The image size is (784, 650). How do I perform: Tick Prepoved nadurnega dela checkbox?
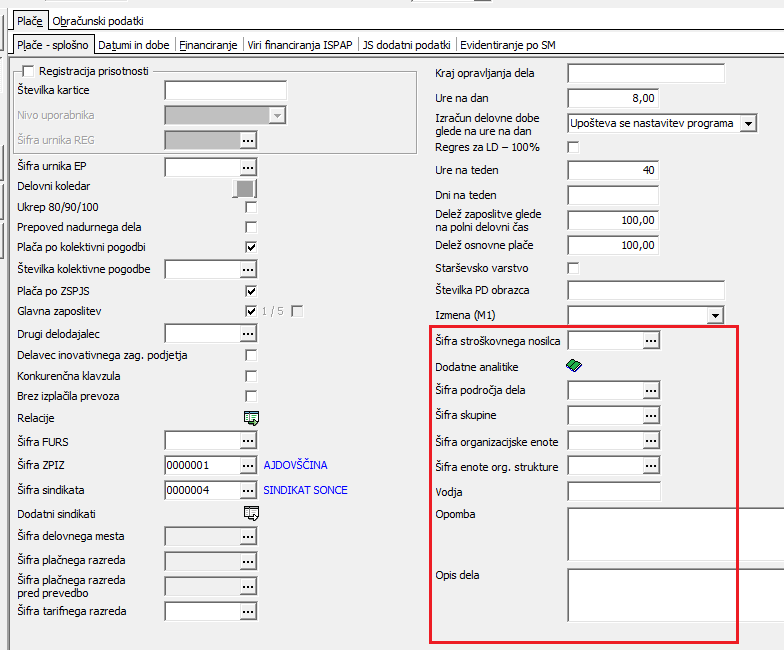click(251, 227)
